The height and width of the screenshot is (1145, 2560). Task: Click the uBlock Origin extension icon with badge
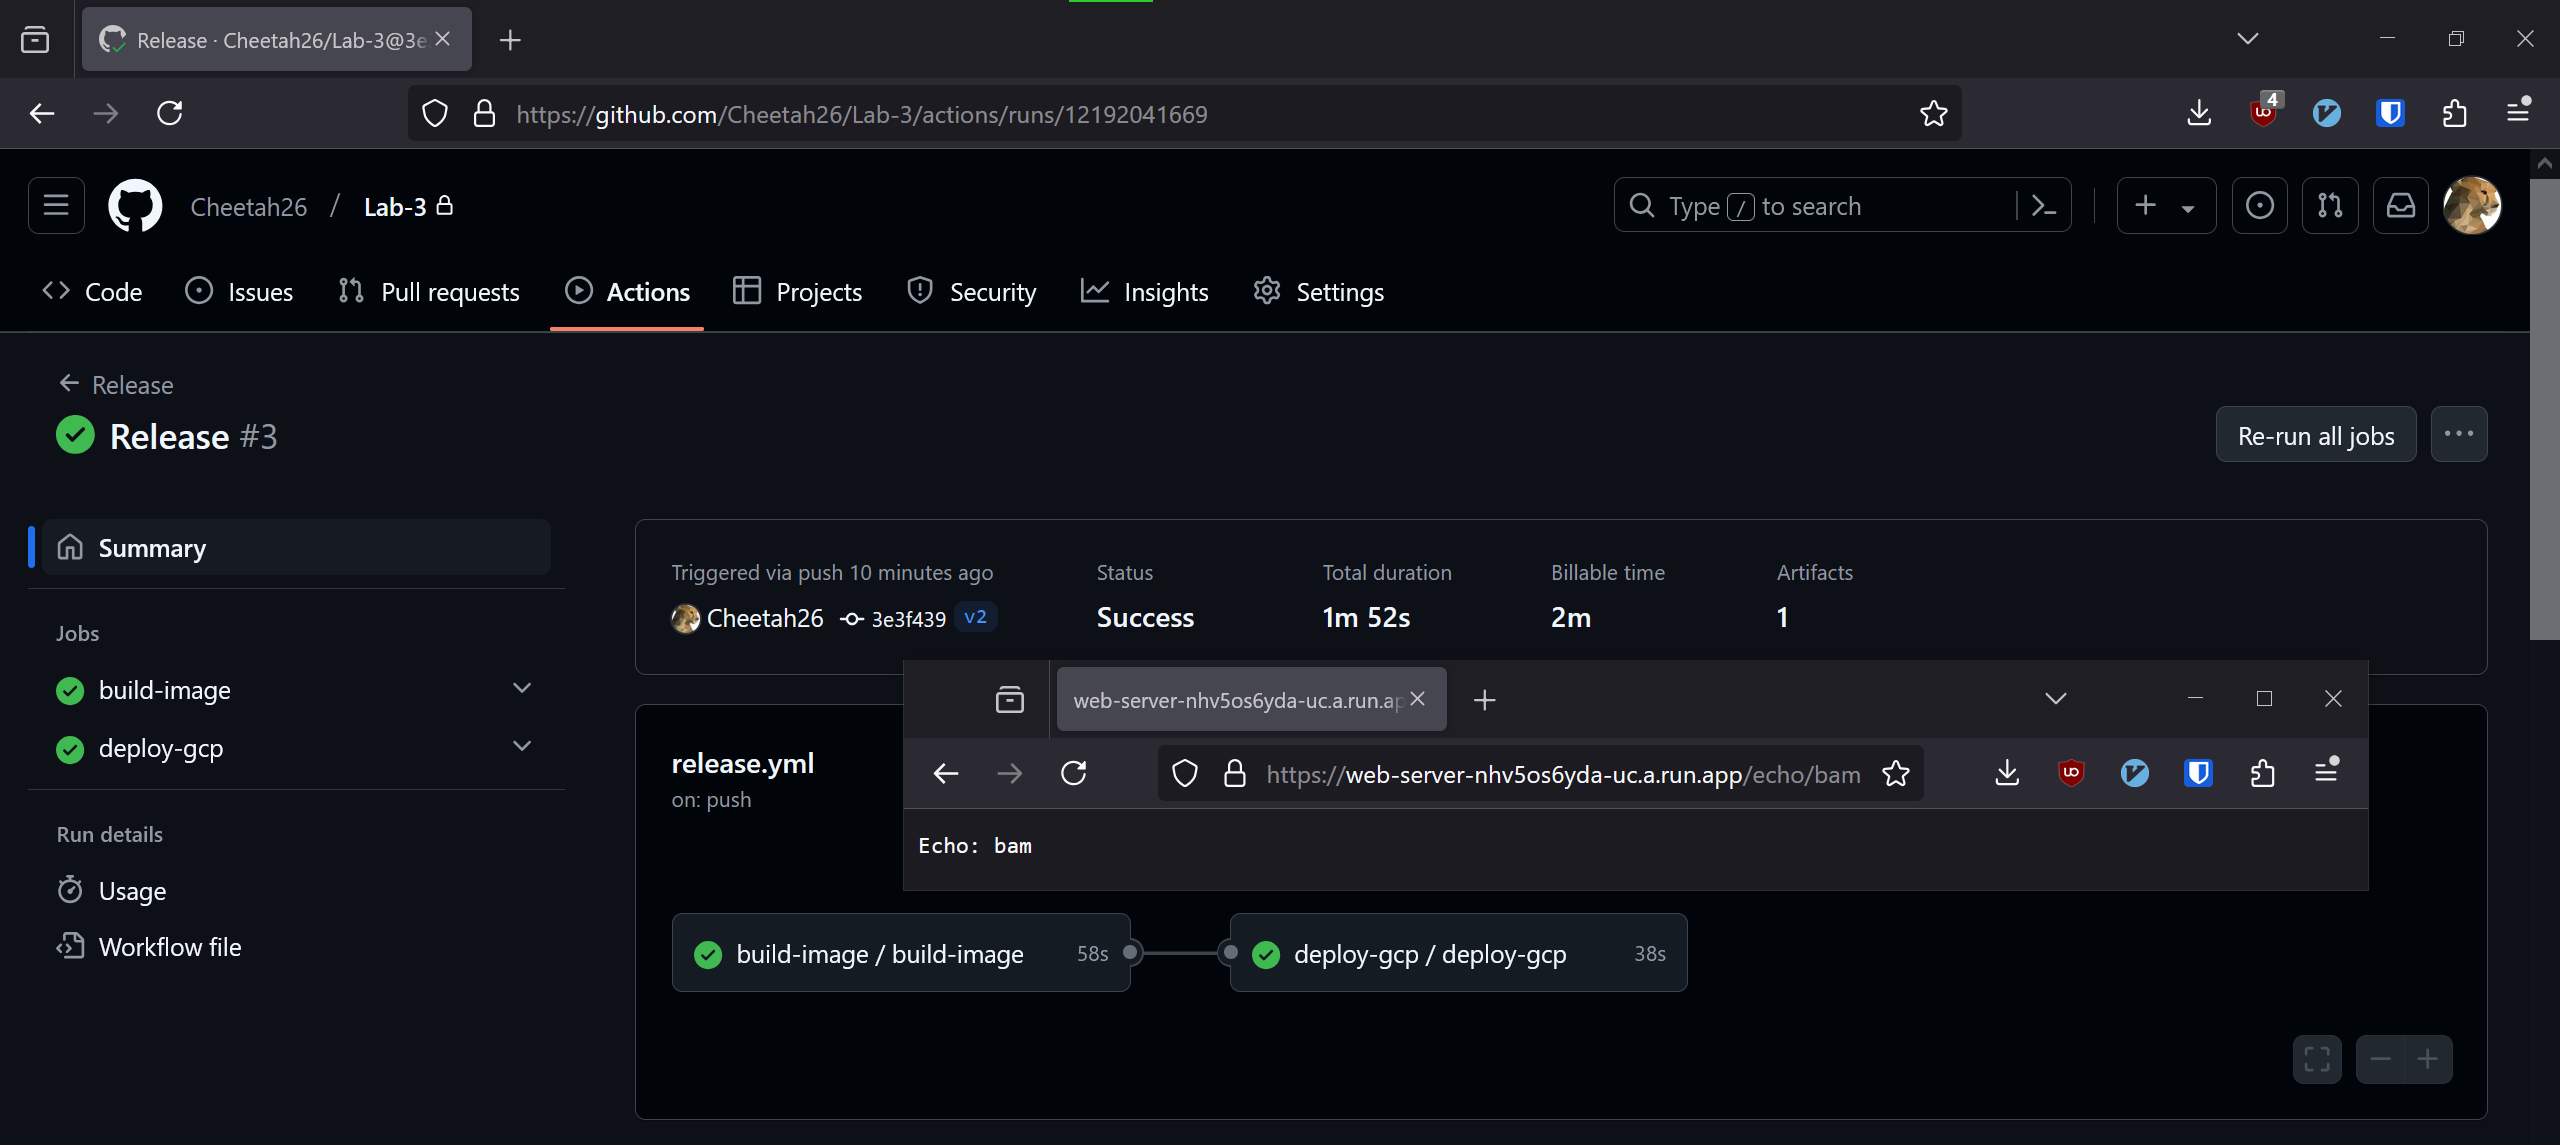click(2263, 113)
